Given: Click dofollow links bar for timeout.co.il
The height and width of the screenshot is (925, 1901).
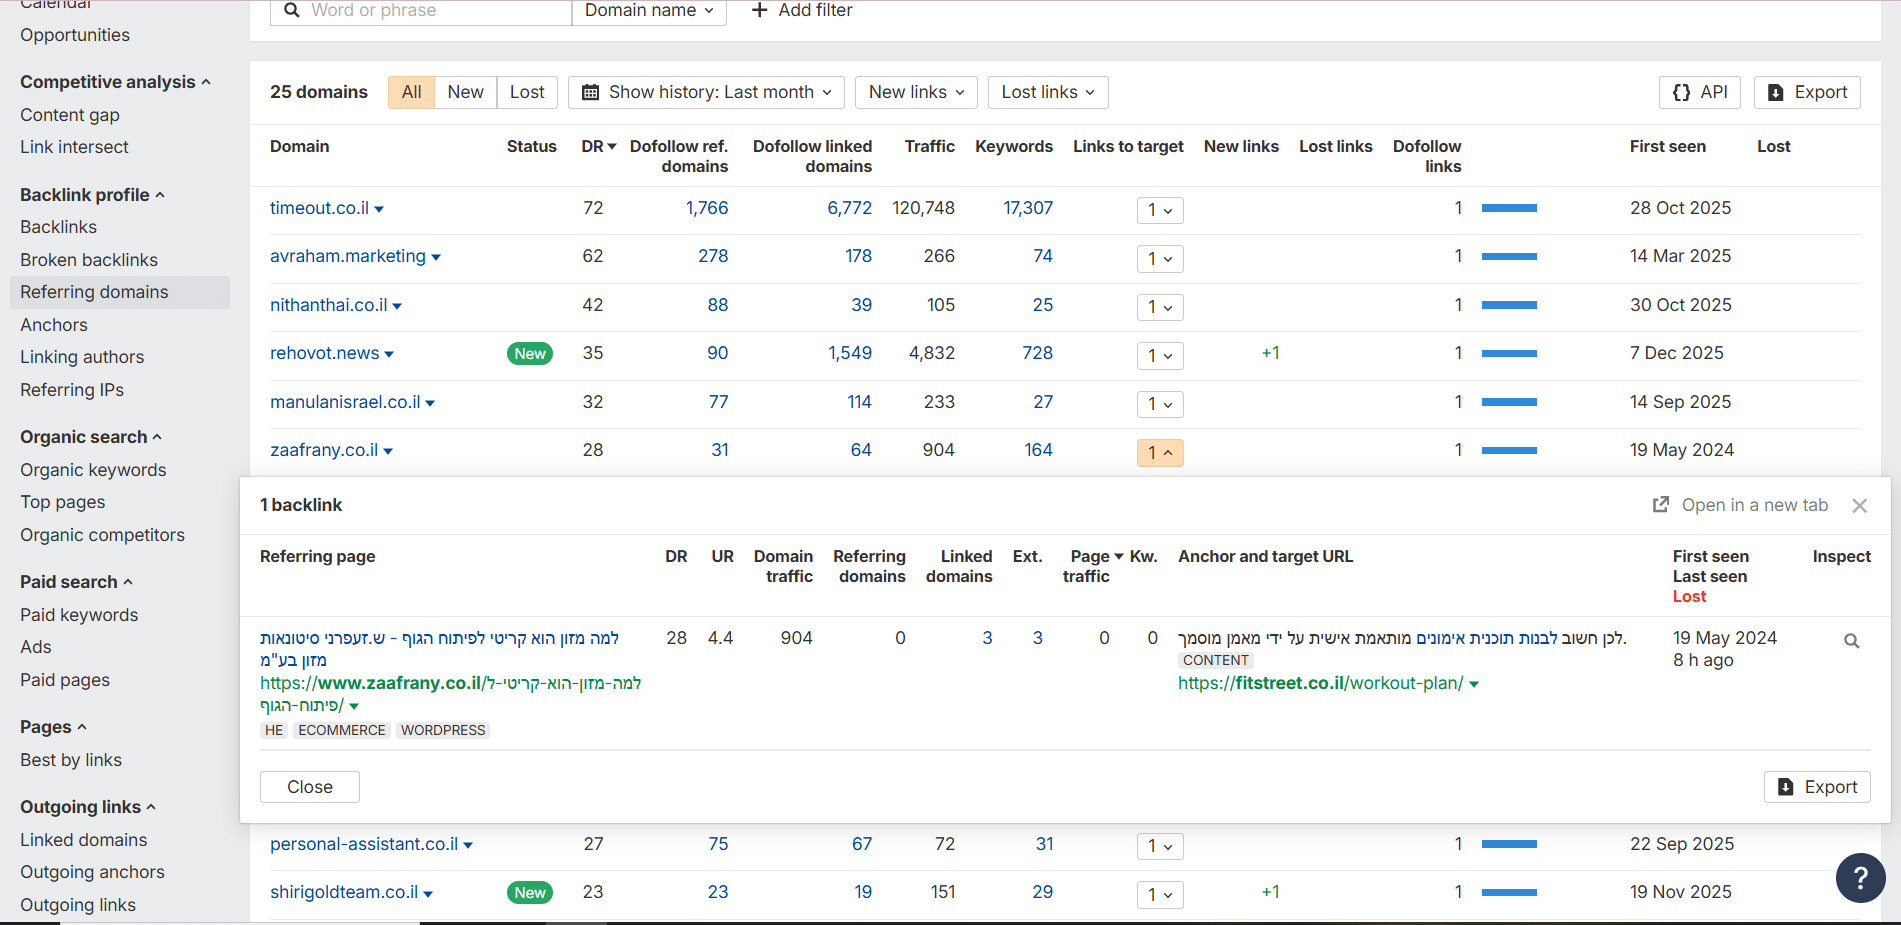Looking at the screenshot, I should tap(1509, 208).
